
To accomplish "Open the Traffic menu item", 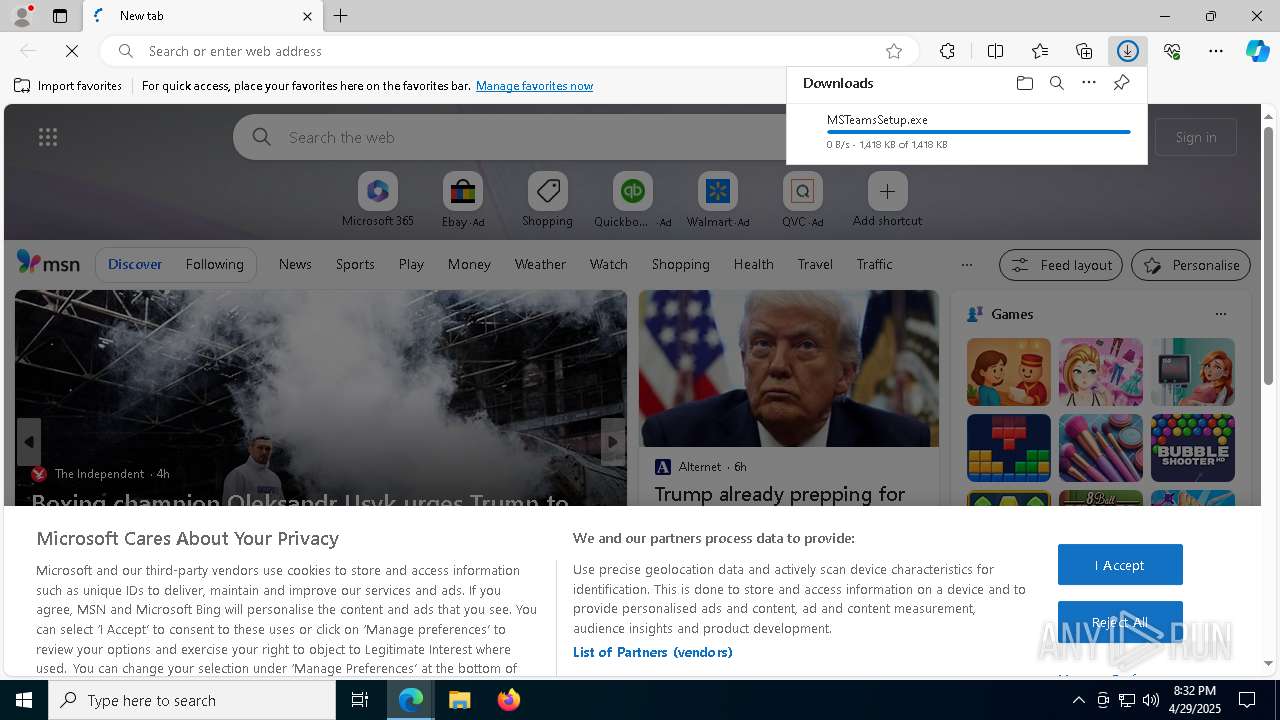I will click(874, 264).
